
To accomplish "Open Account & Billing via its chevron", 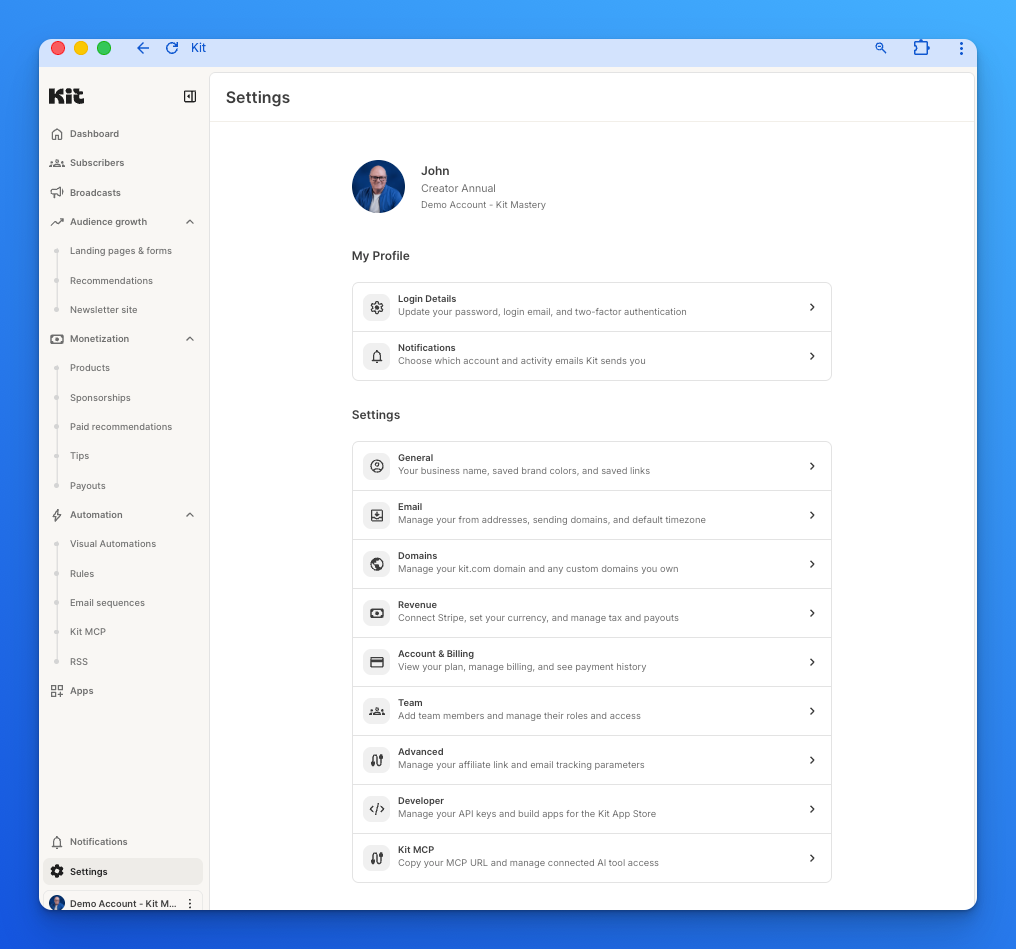I will (812, 662).
